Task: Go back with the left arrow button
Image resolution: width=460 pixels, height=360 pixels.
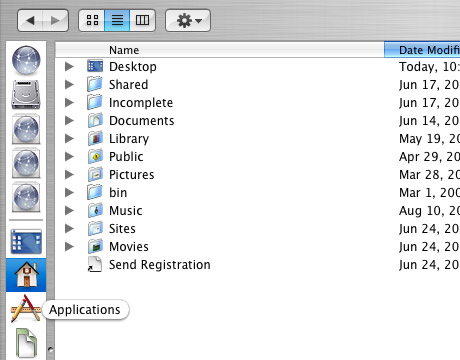Action: pos(30,21)
